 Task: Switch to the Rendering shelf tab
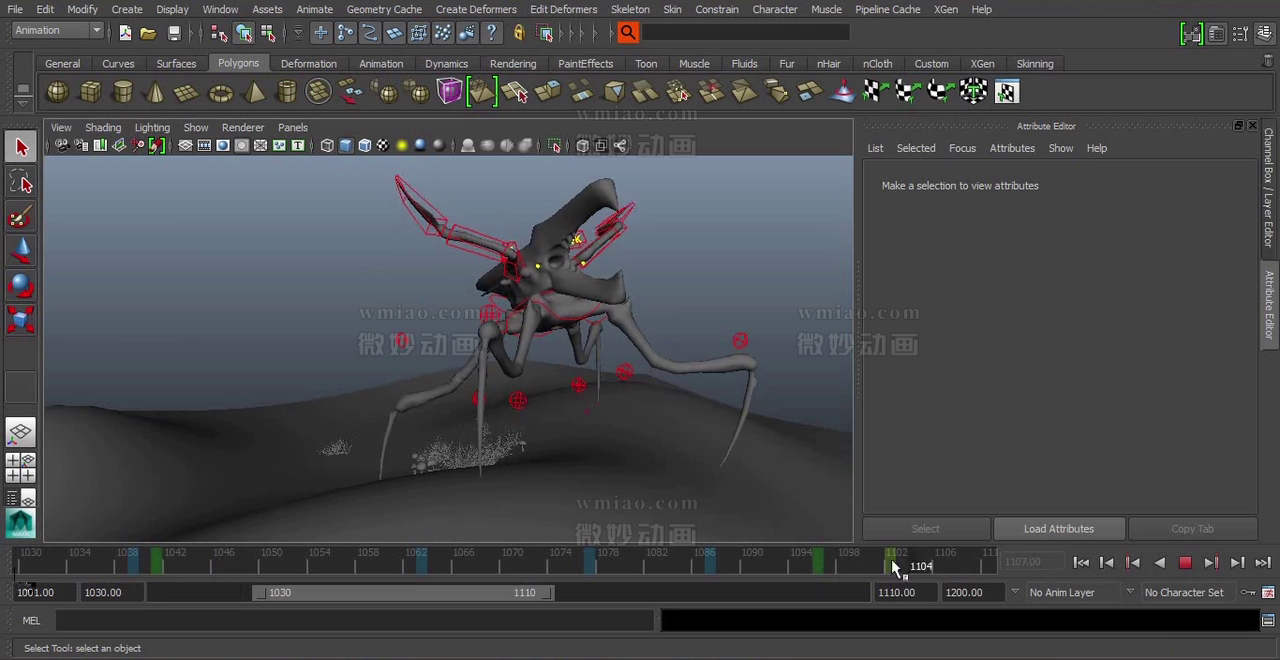click(513, 64)
